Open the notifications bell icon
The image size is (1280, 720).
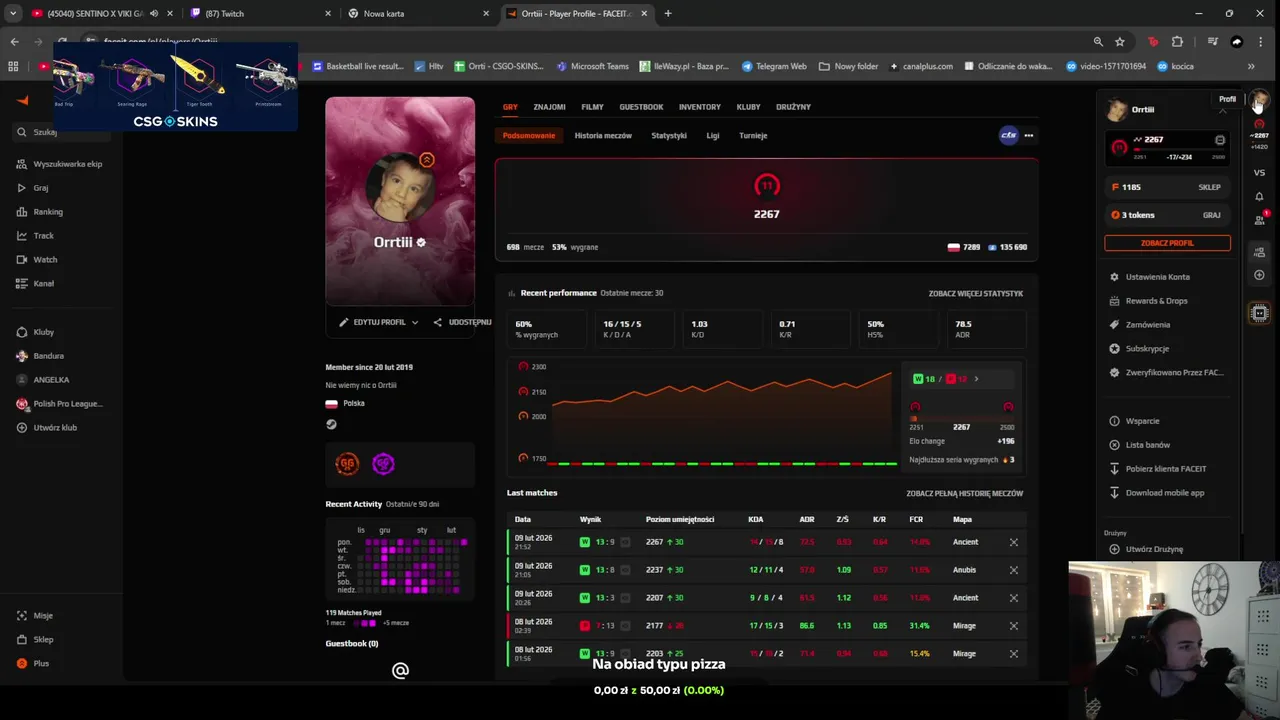(1259, 196)
